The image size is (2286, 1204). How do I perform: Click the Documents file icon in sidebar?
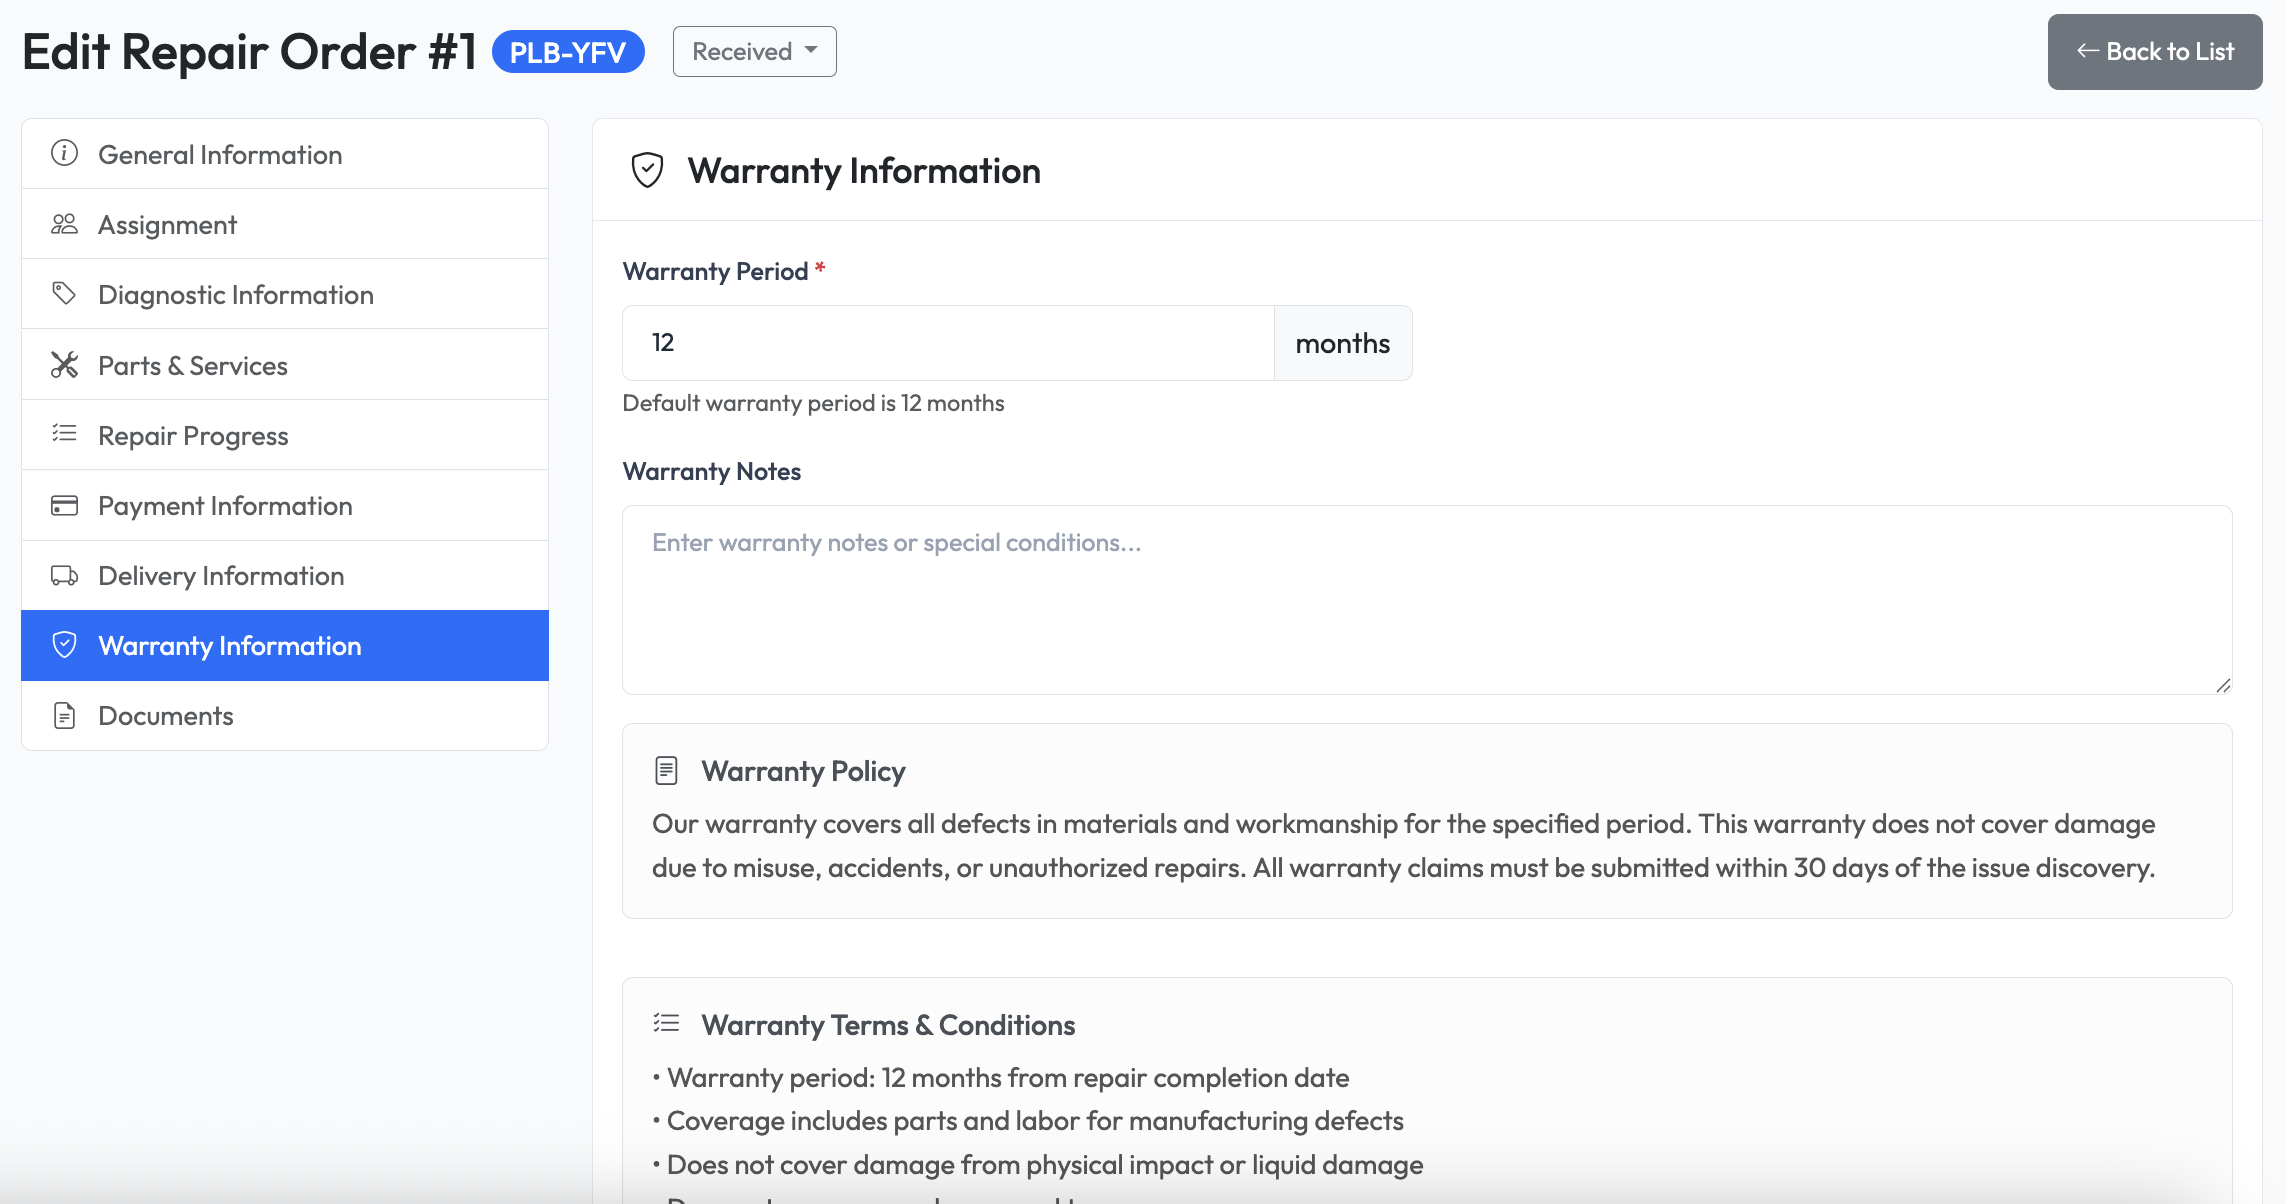64,716
